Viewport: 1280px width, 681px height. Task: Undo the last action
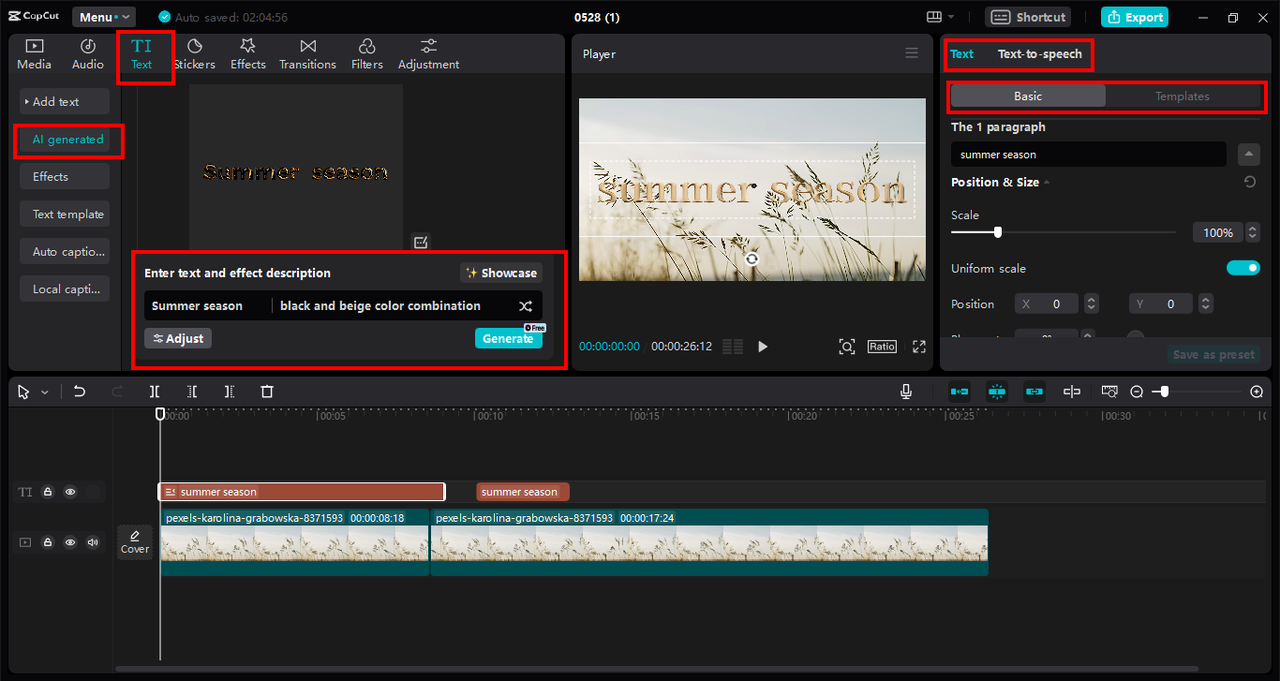[80, 392]
